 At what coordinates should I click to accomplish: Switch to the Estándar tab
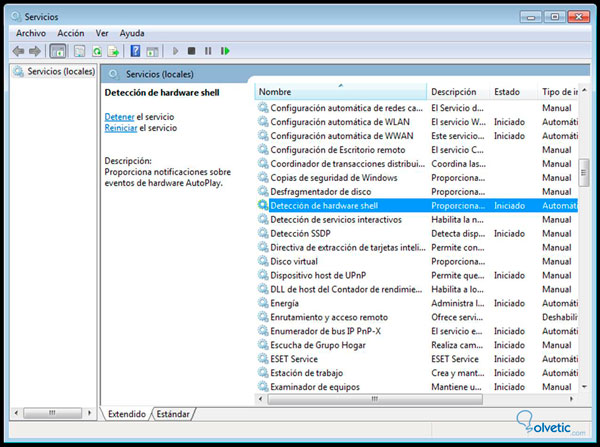point(173,414)
